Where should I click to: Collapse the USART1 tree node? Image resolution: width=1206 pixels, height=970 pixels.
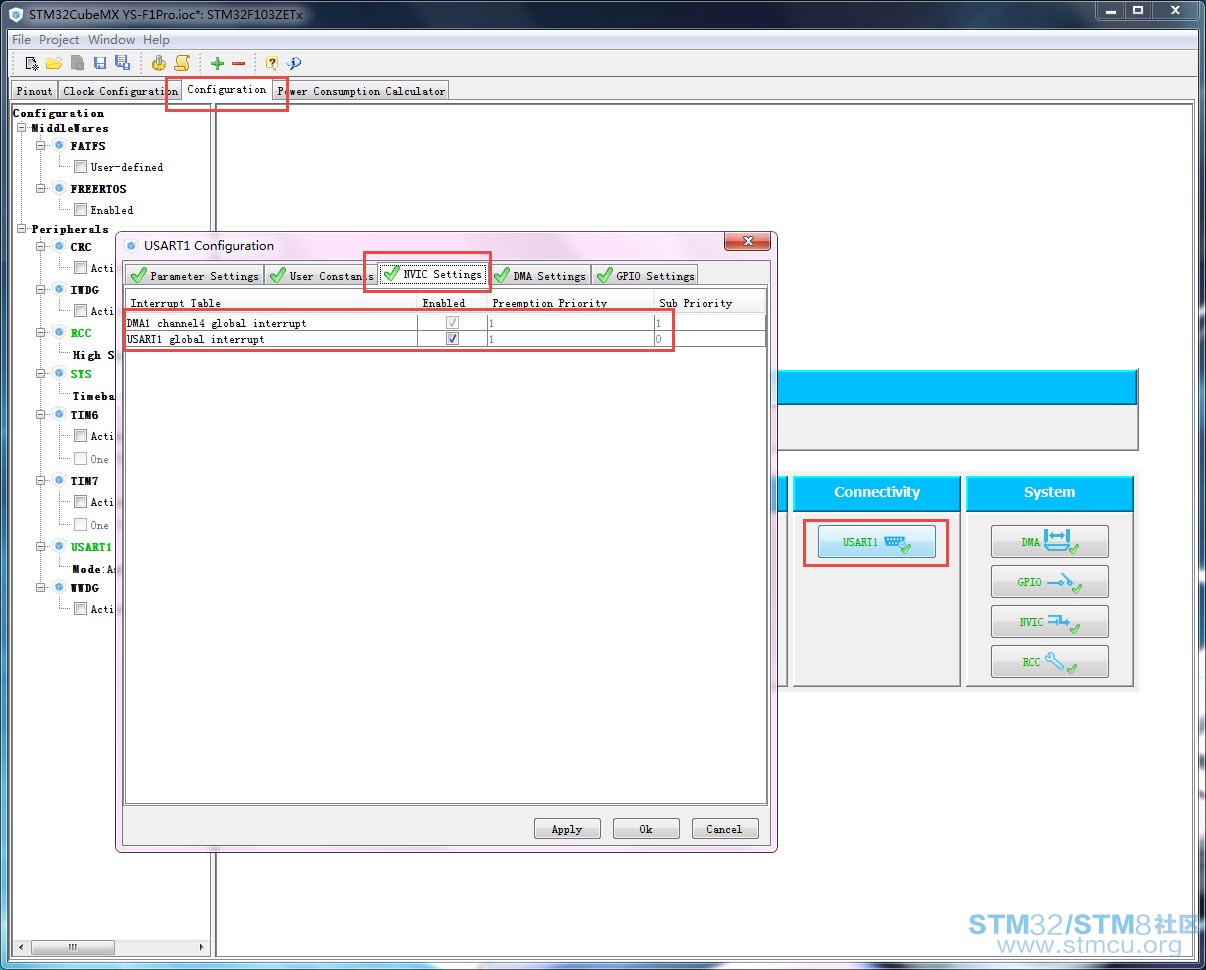42,547
